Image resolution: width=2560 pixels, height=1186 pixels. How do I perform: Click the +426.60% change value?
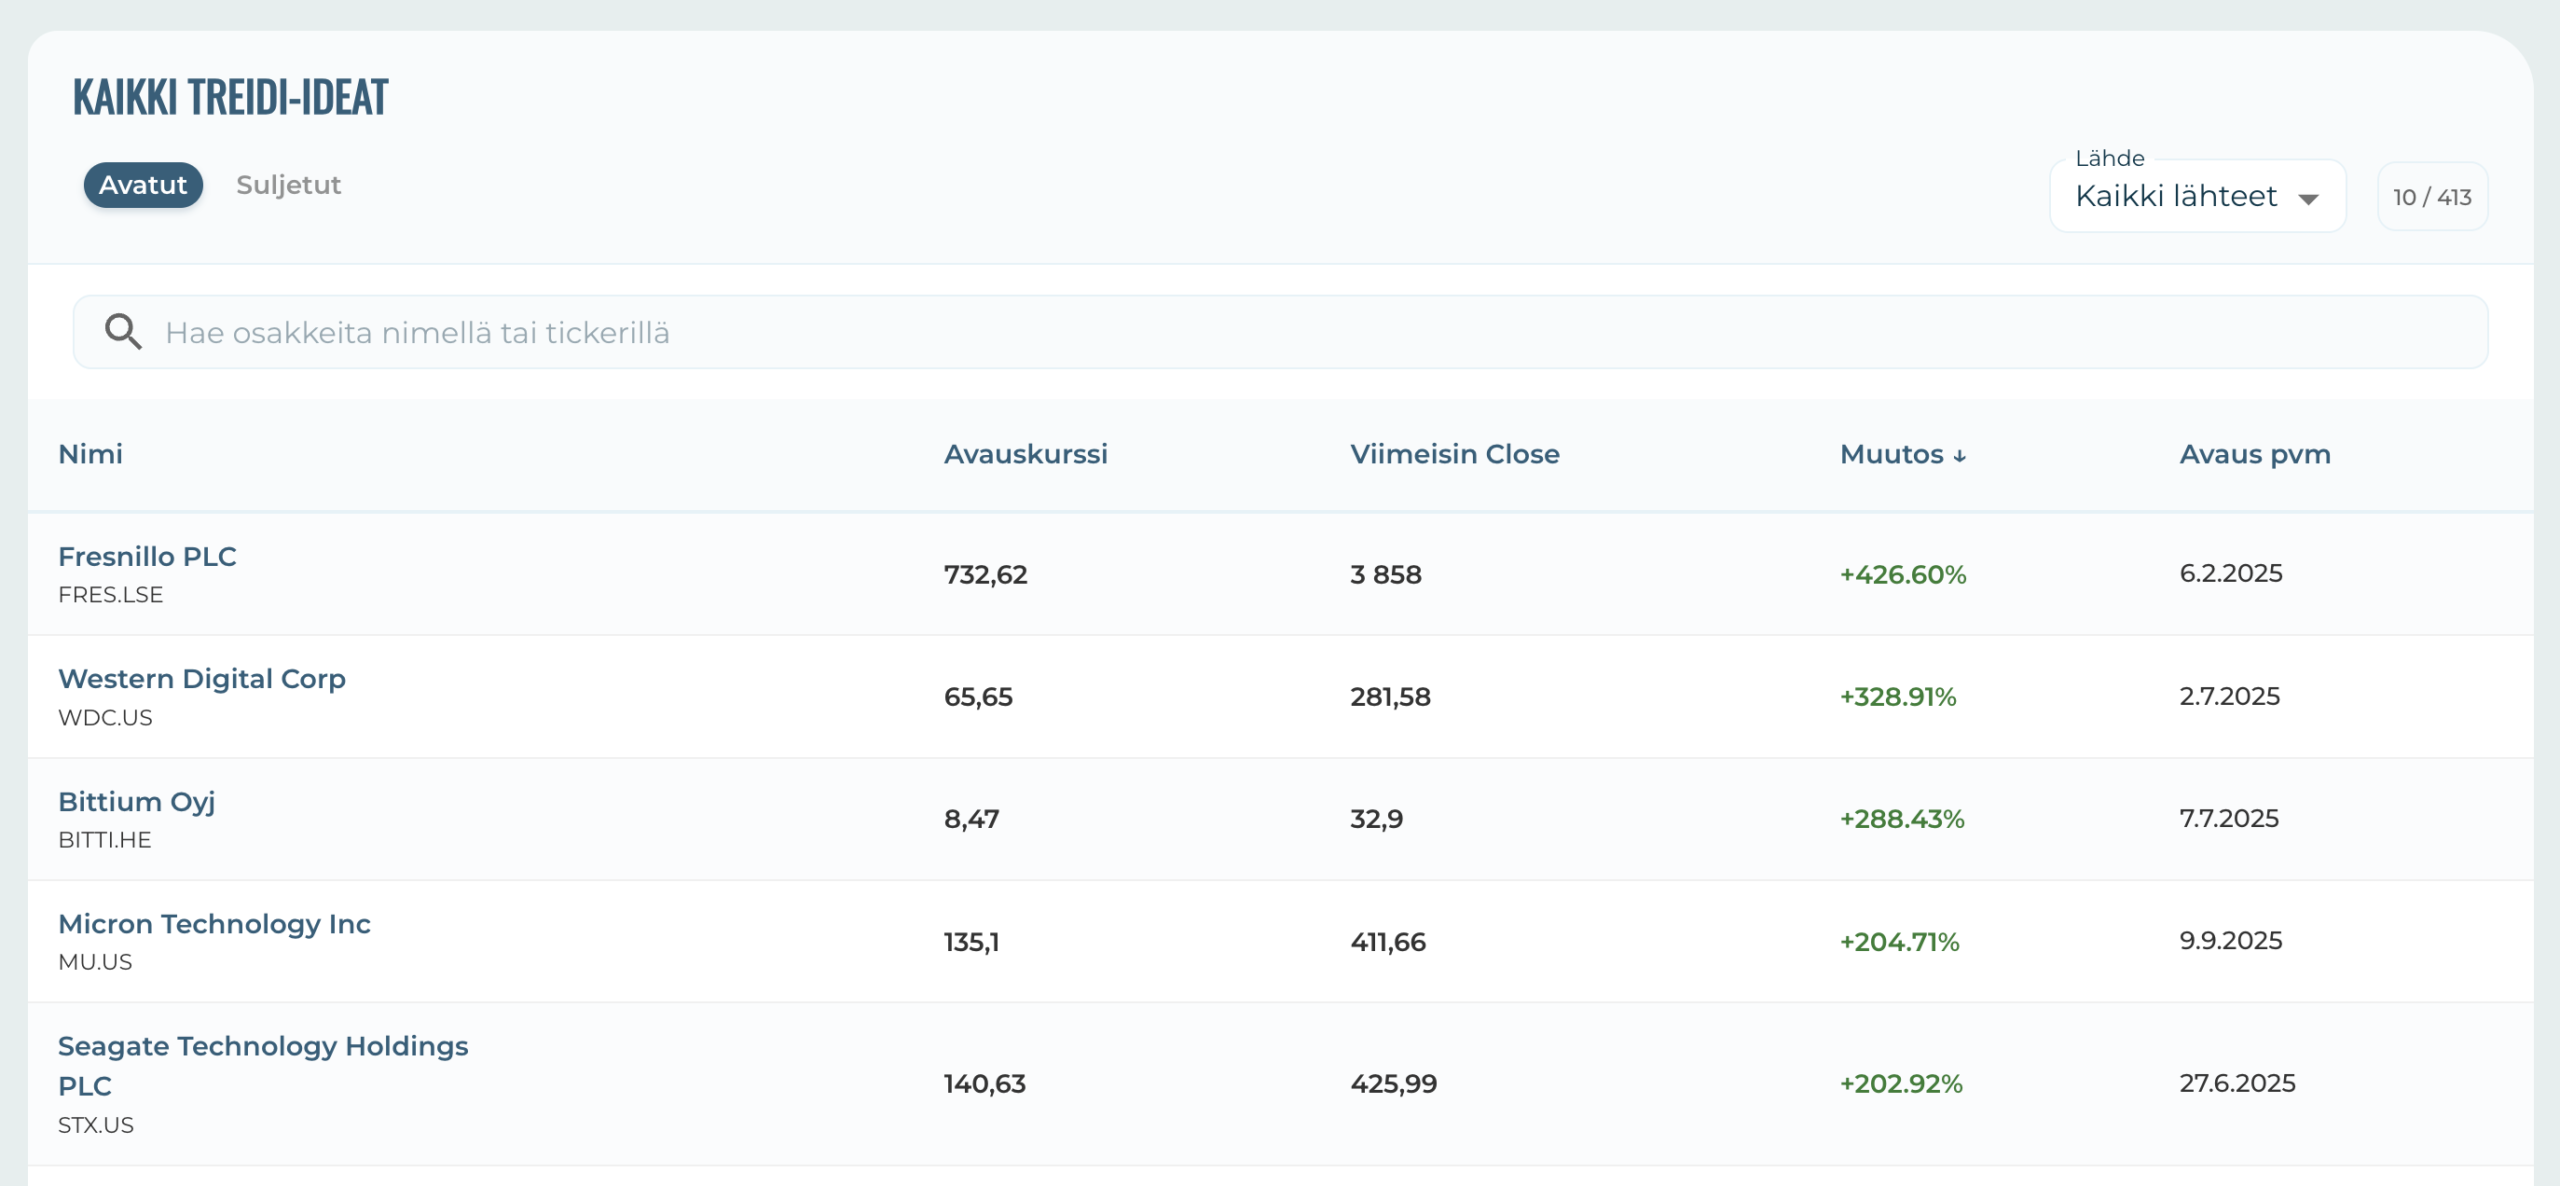(1902, 575)
